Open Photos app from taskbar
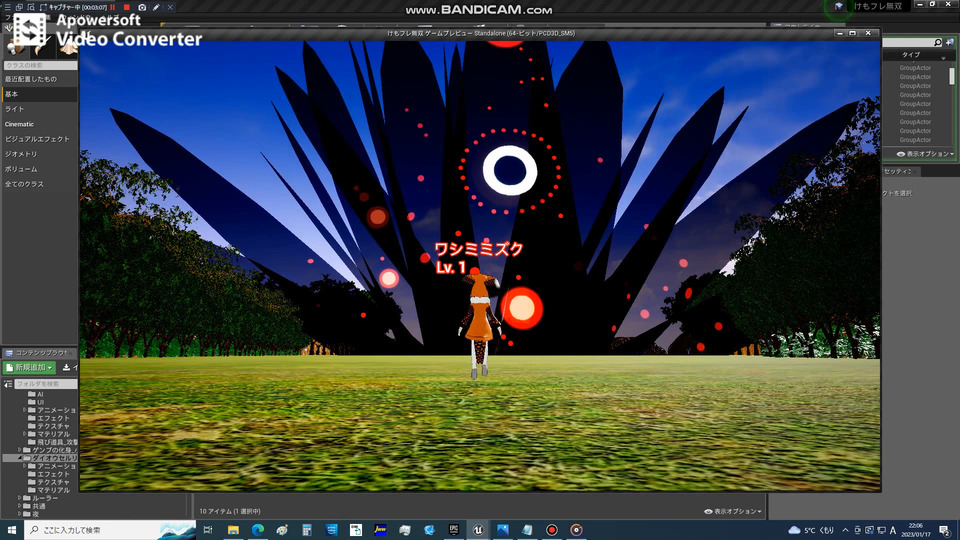 click(503, 530)
